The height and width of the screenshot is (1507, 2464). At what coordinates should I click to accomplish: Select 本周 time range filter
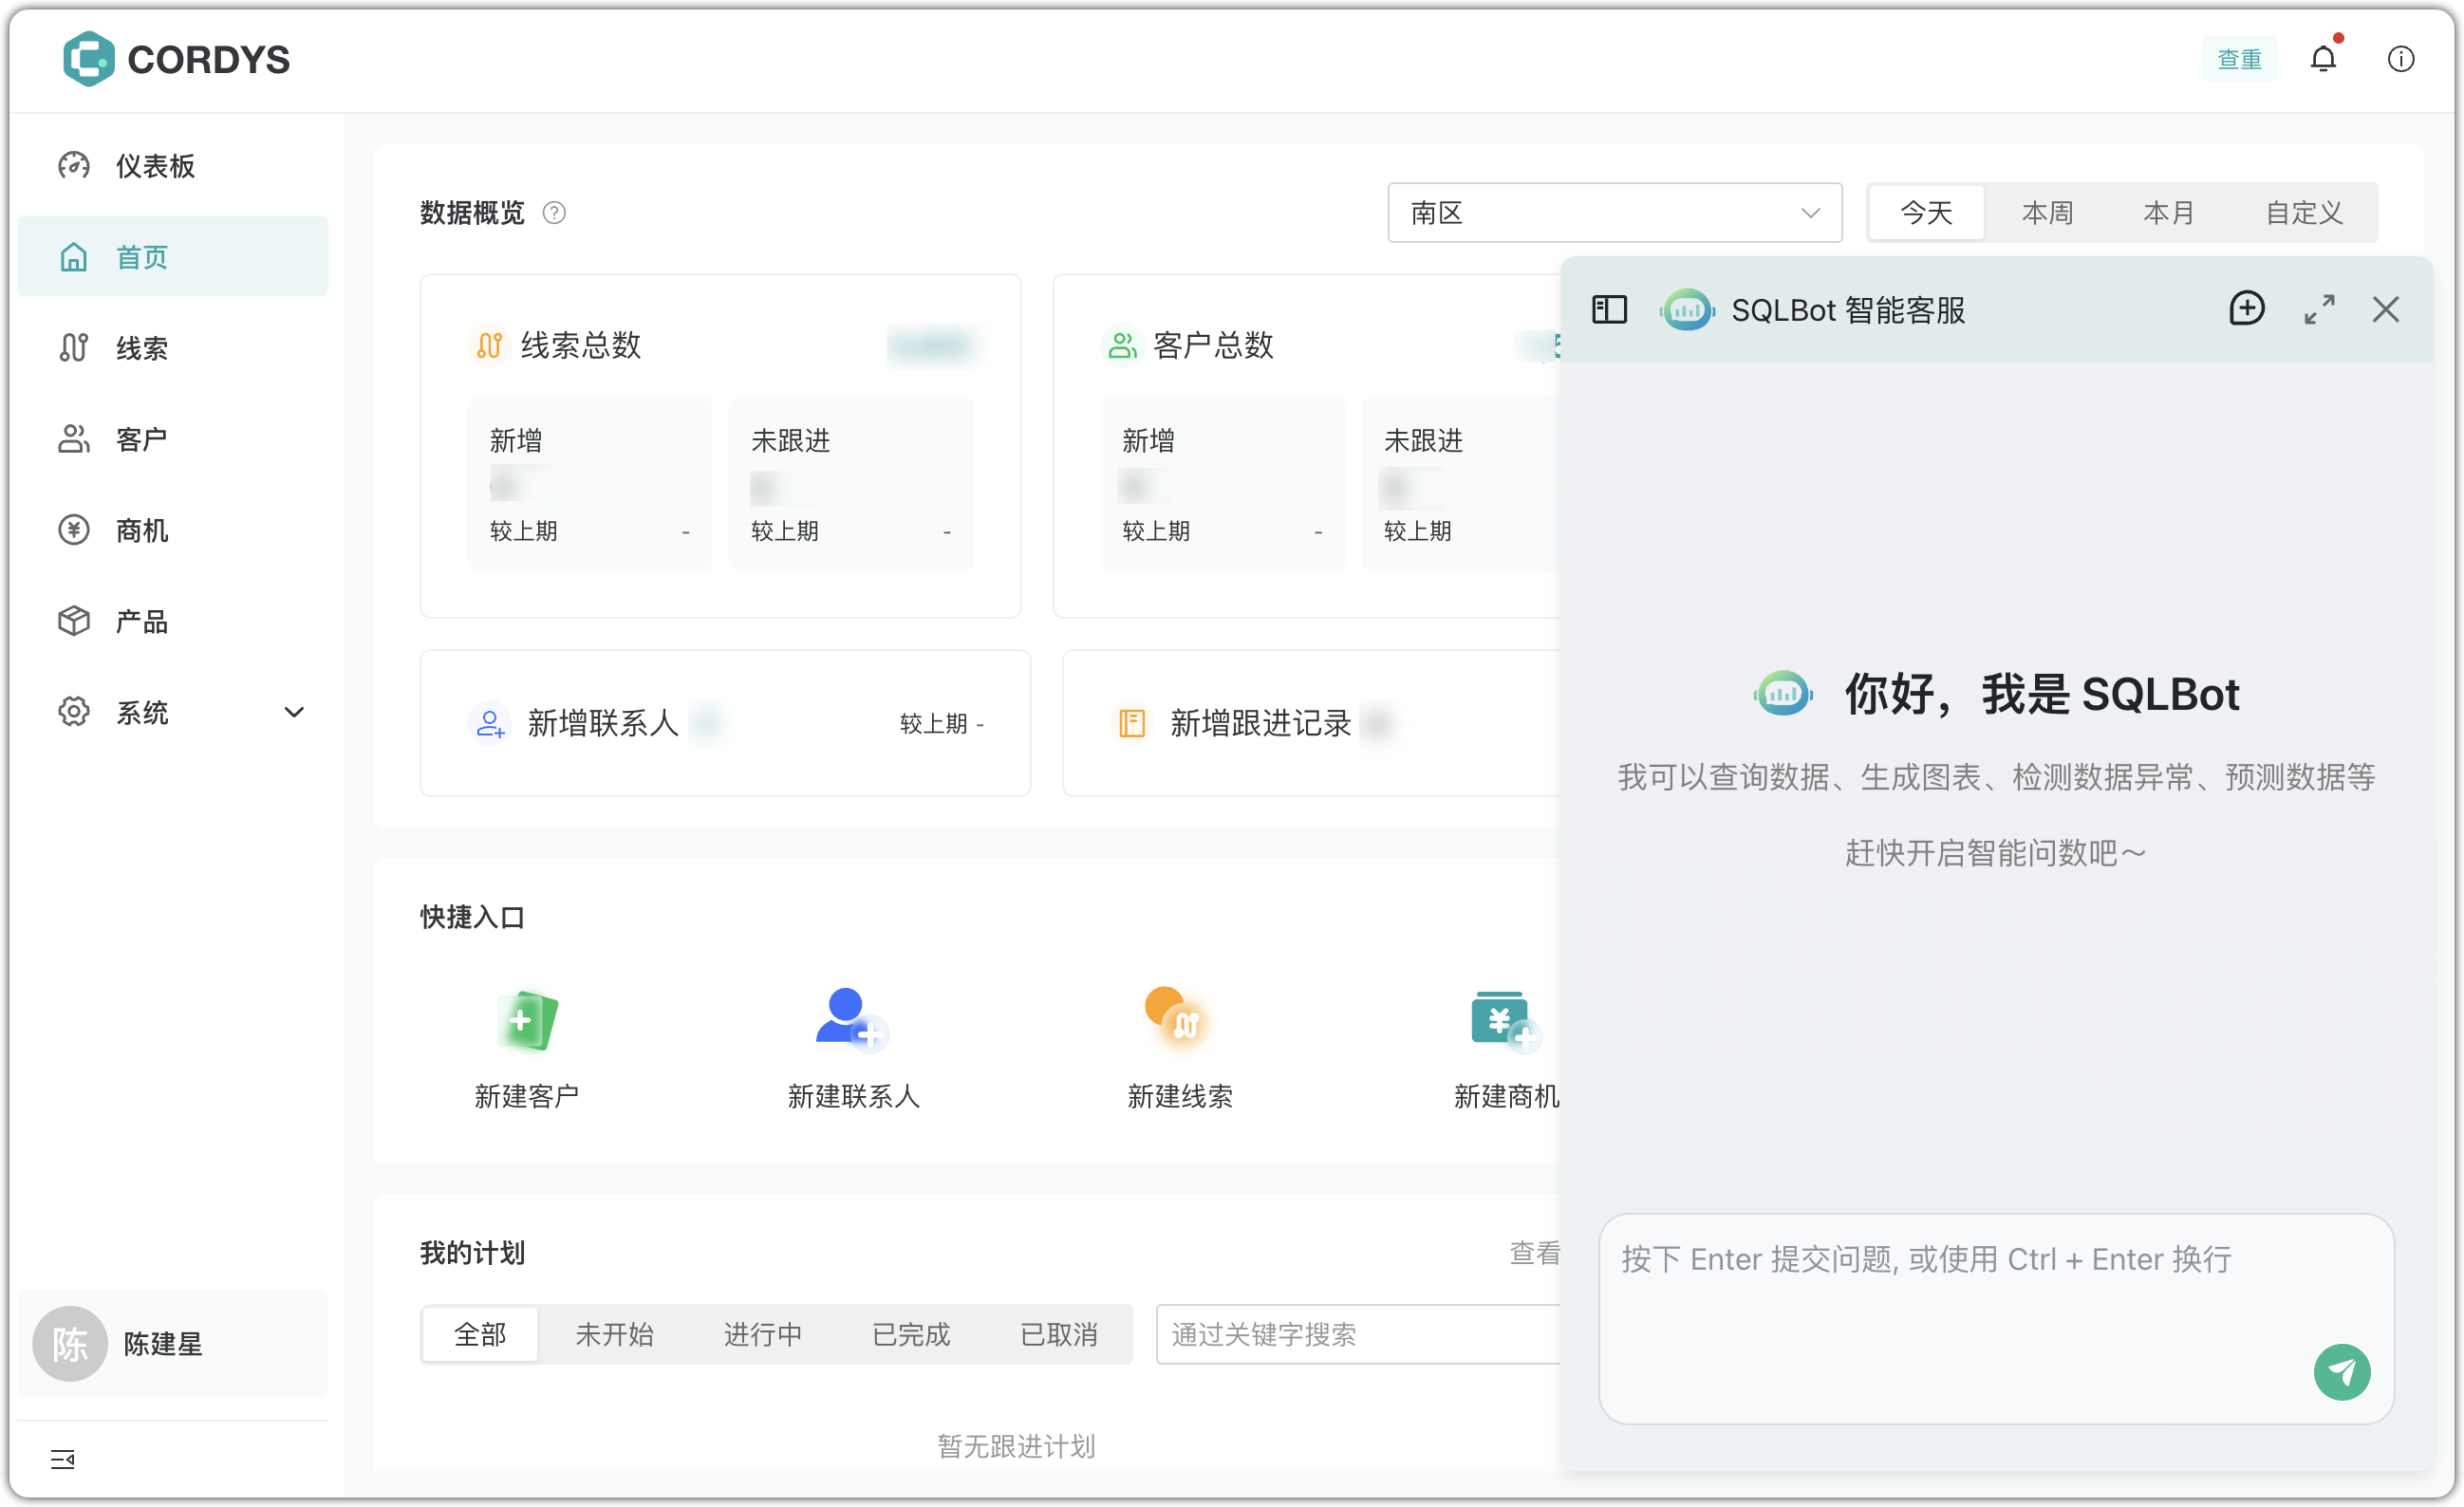[2046, 212]
